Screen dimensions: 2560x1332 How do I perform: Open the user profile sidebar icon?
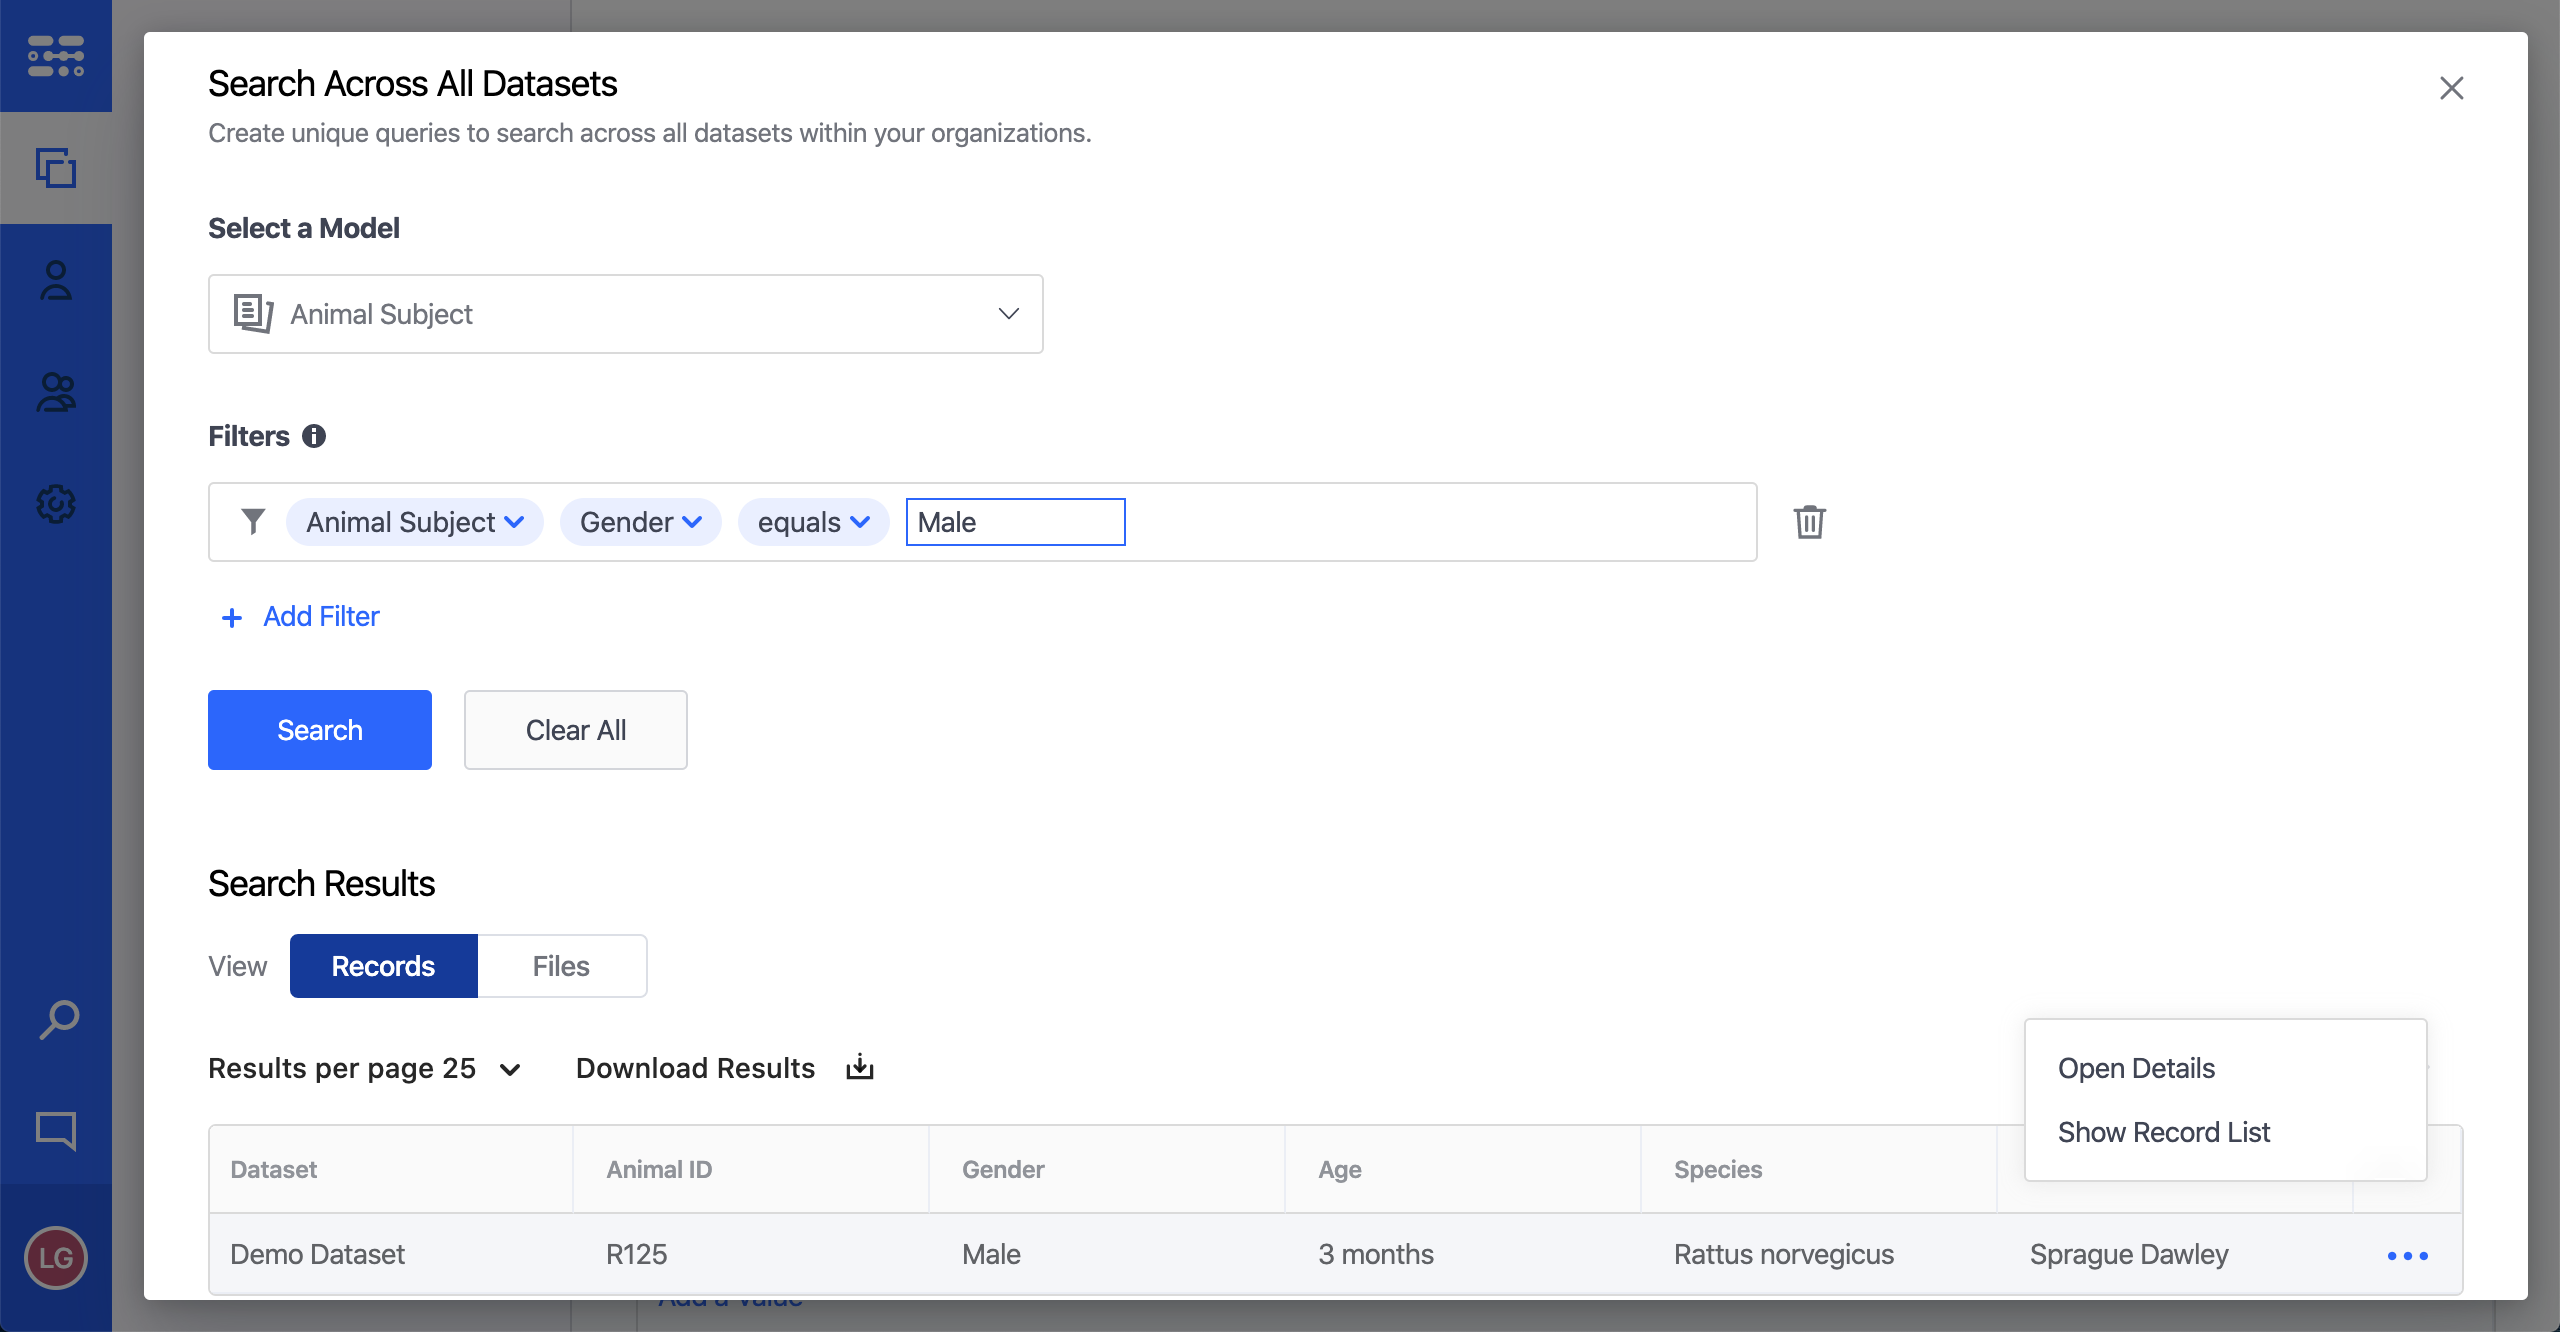click(56, 281)
